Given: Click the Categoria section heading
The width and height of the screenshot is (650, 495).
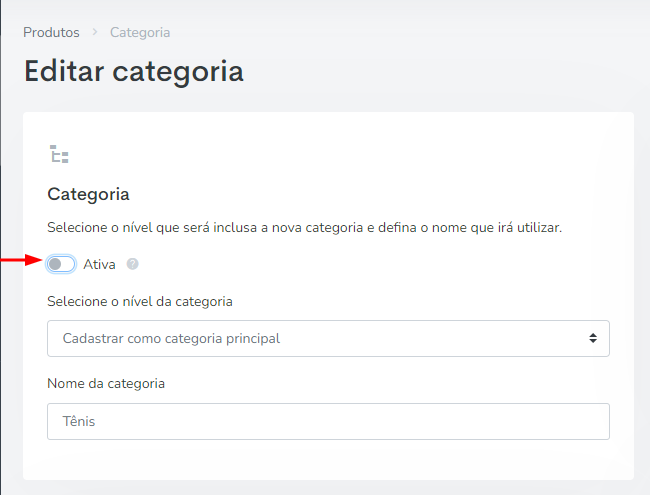Looking at the screenshot, I should (x=88, y=194).
